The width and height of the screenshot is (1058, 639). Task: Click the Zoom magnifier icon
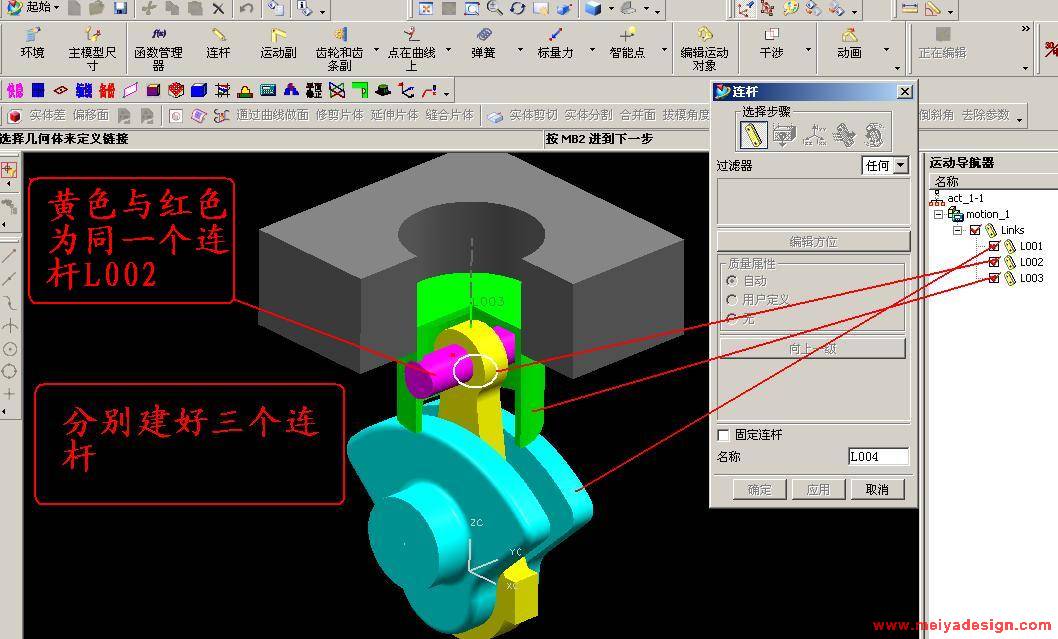coord(495,8)
